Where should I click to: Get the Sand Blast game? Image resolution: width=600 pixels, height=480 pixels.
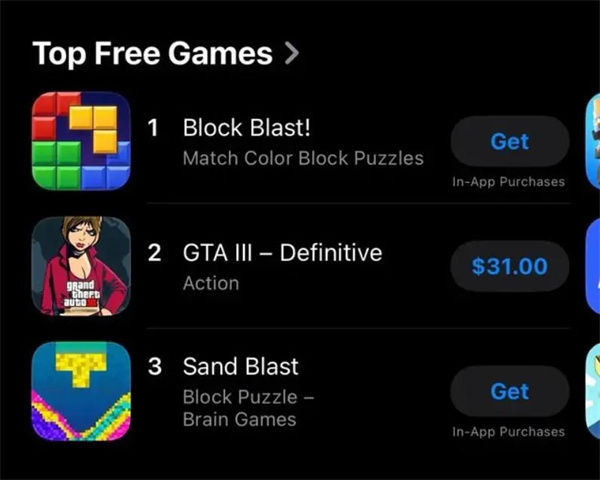click(x=510, y=391)
